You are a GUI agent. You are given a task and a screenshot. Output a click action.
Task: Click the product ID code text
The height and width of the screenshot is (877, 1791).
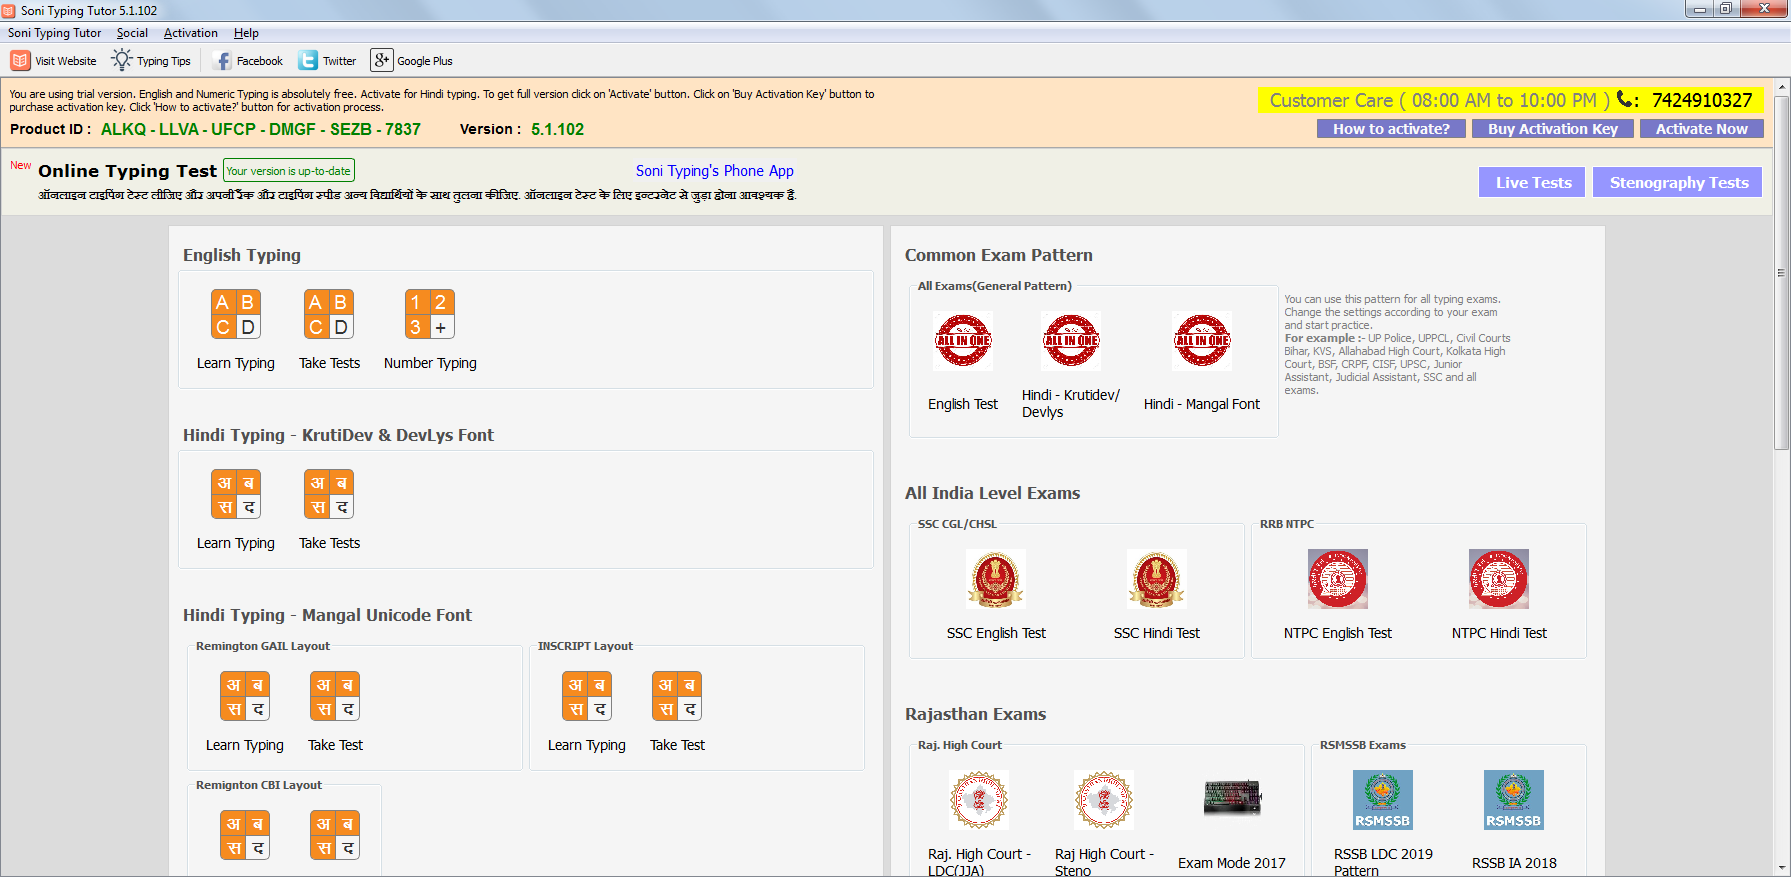click(x=261, y=129)
